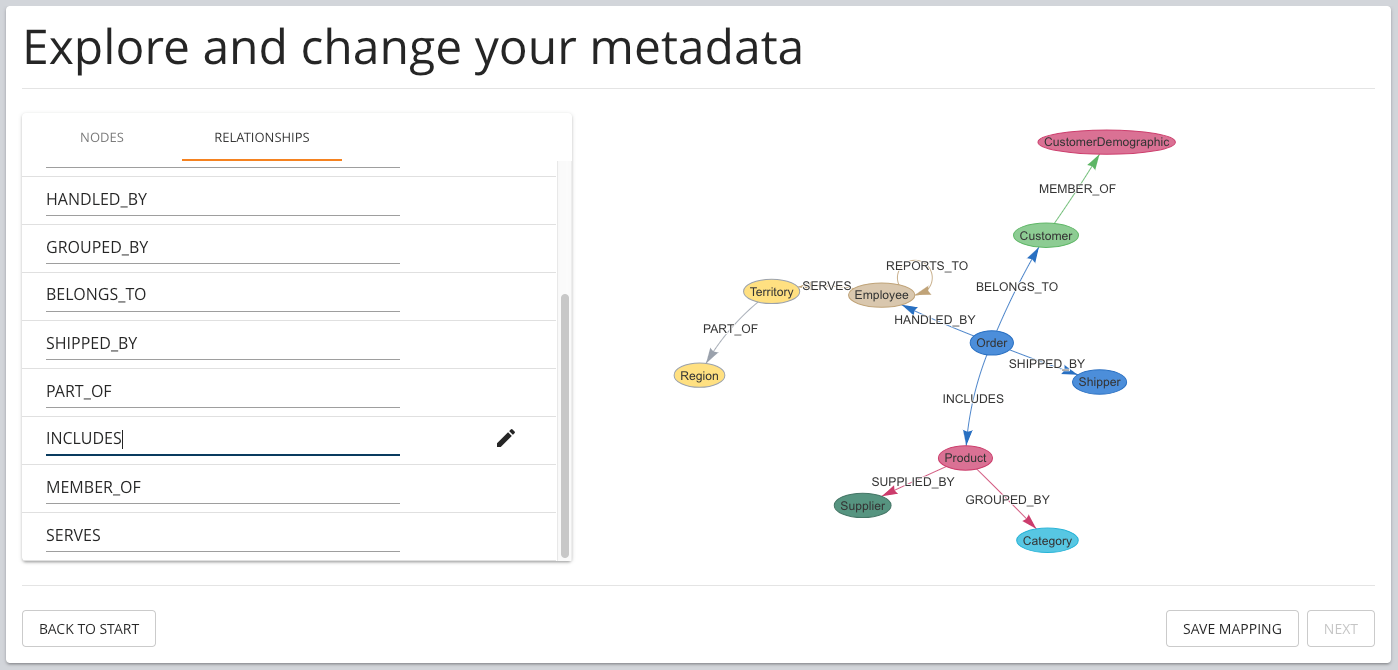Select the Product node in graph
Image resolution: width=1398 pixels, height=670 pixels.
[x=965, y=458]
